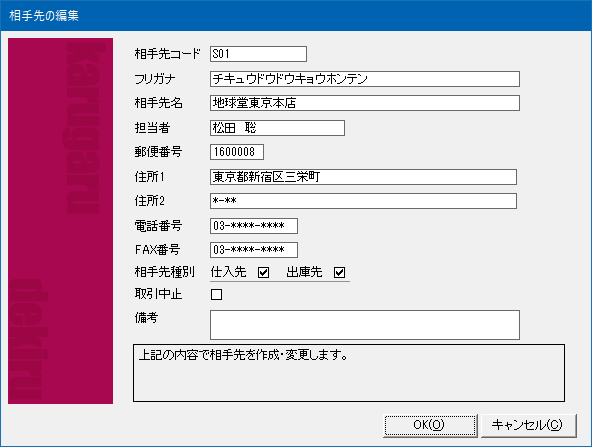Viewport: 592px width, 447px height.
Task: Toggle the 出庫先 checkbox
Action: point(339,272)
